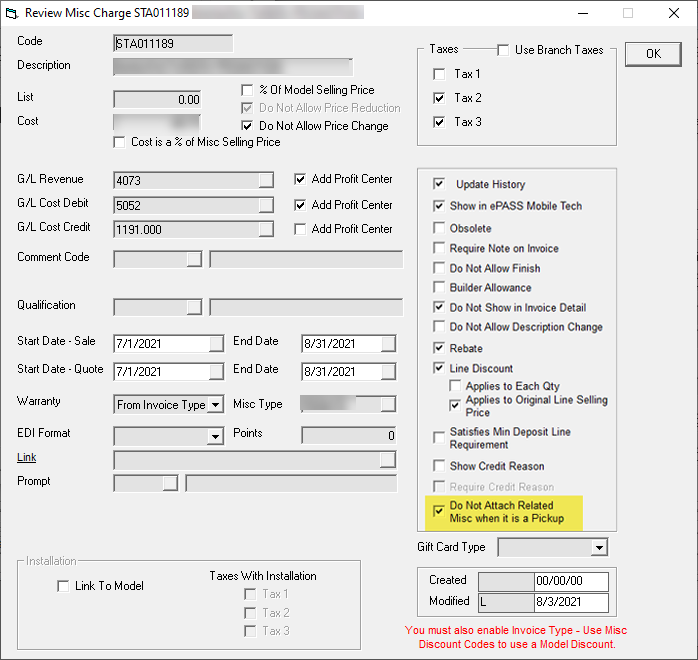Open the quote End Date picker button
Image resolution: width=698 pixels, height=660 pixels.
point(388,372)
